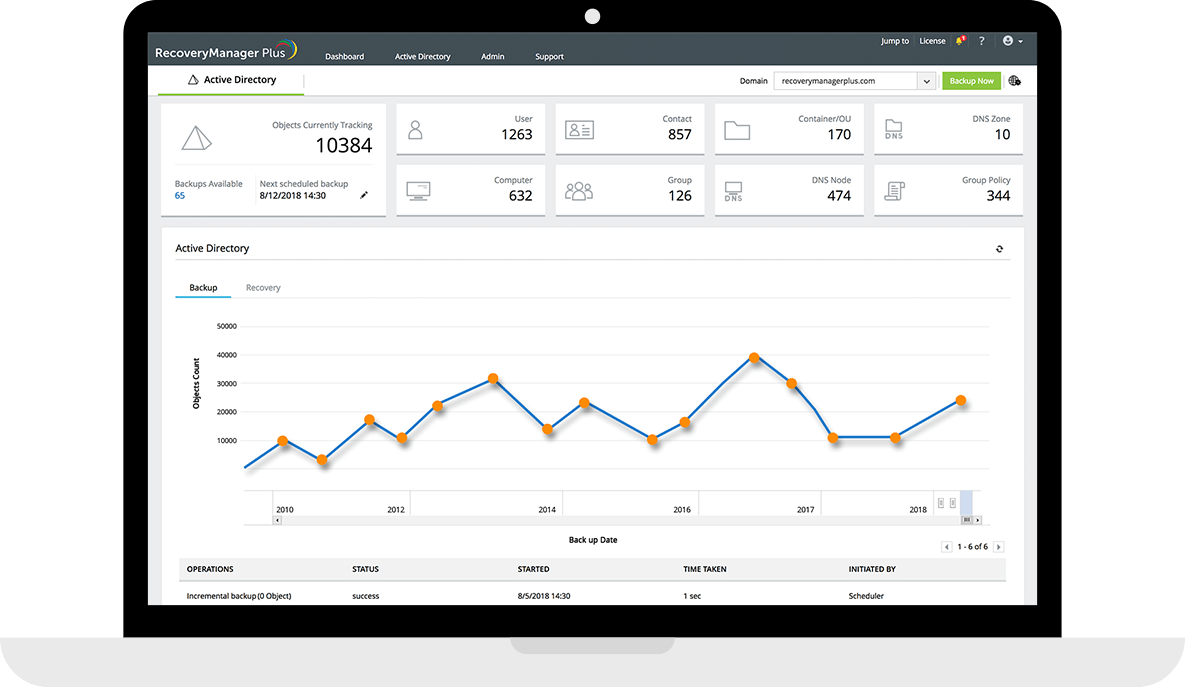Click the OPERATIONS column header
The width and height of the screenshot is (1185, 687).
(x=210, y=569)
